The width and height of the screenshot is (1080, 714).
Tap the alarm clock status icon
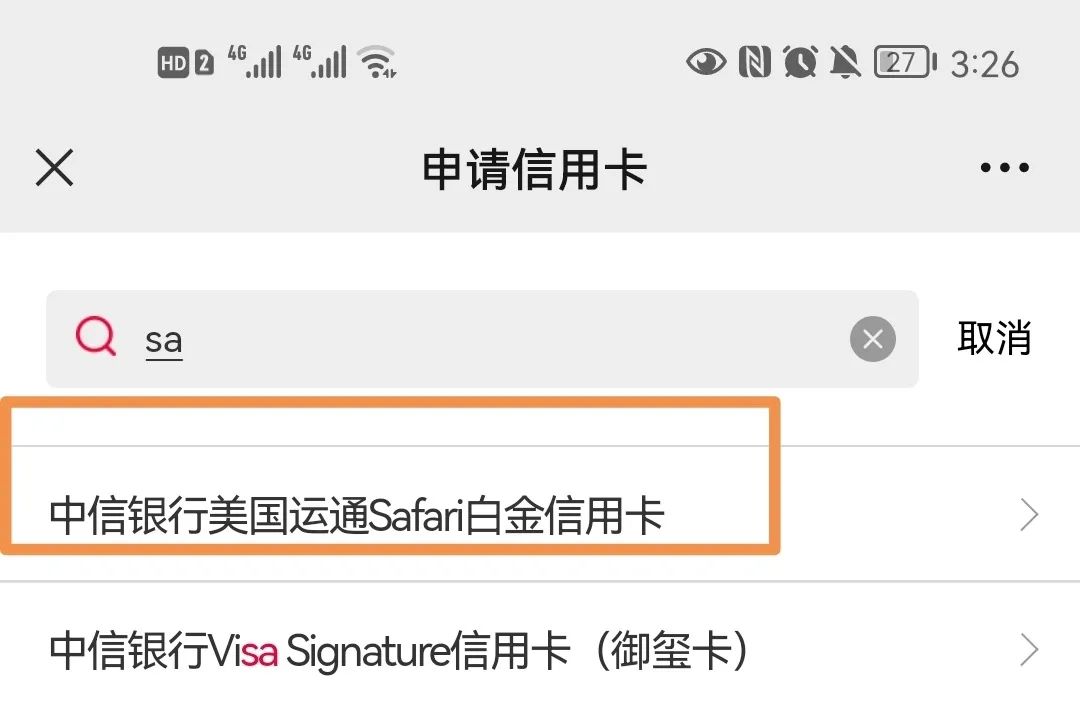800,62
